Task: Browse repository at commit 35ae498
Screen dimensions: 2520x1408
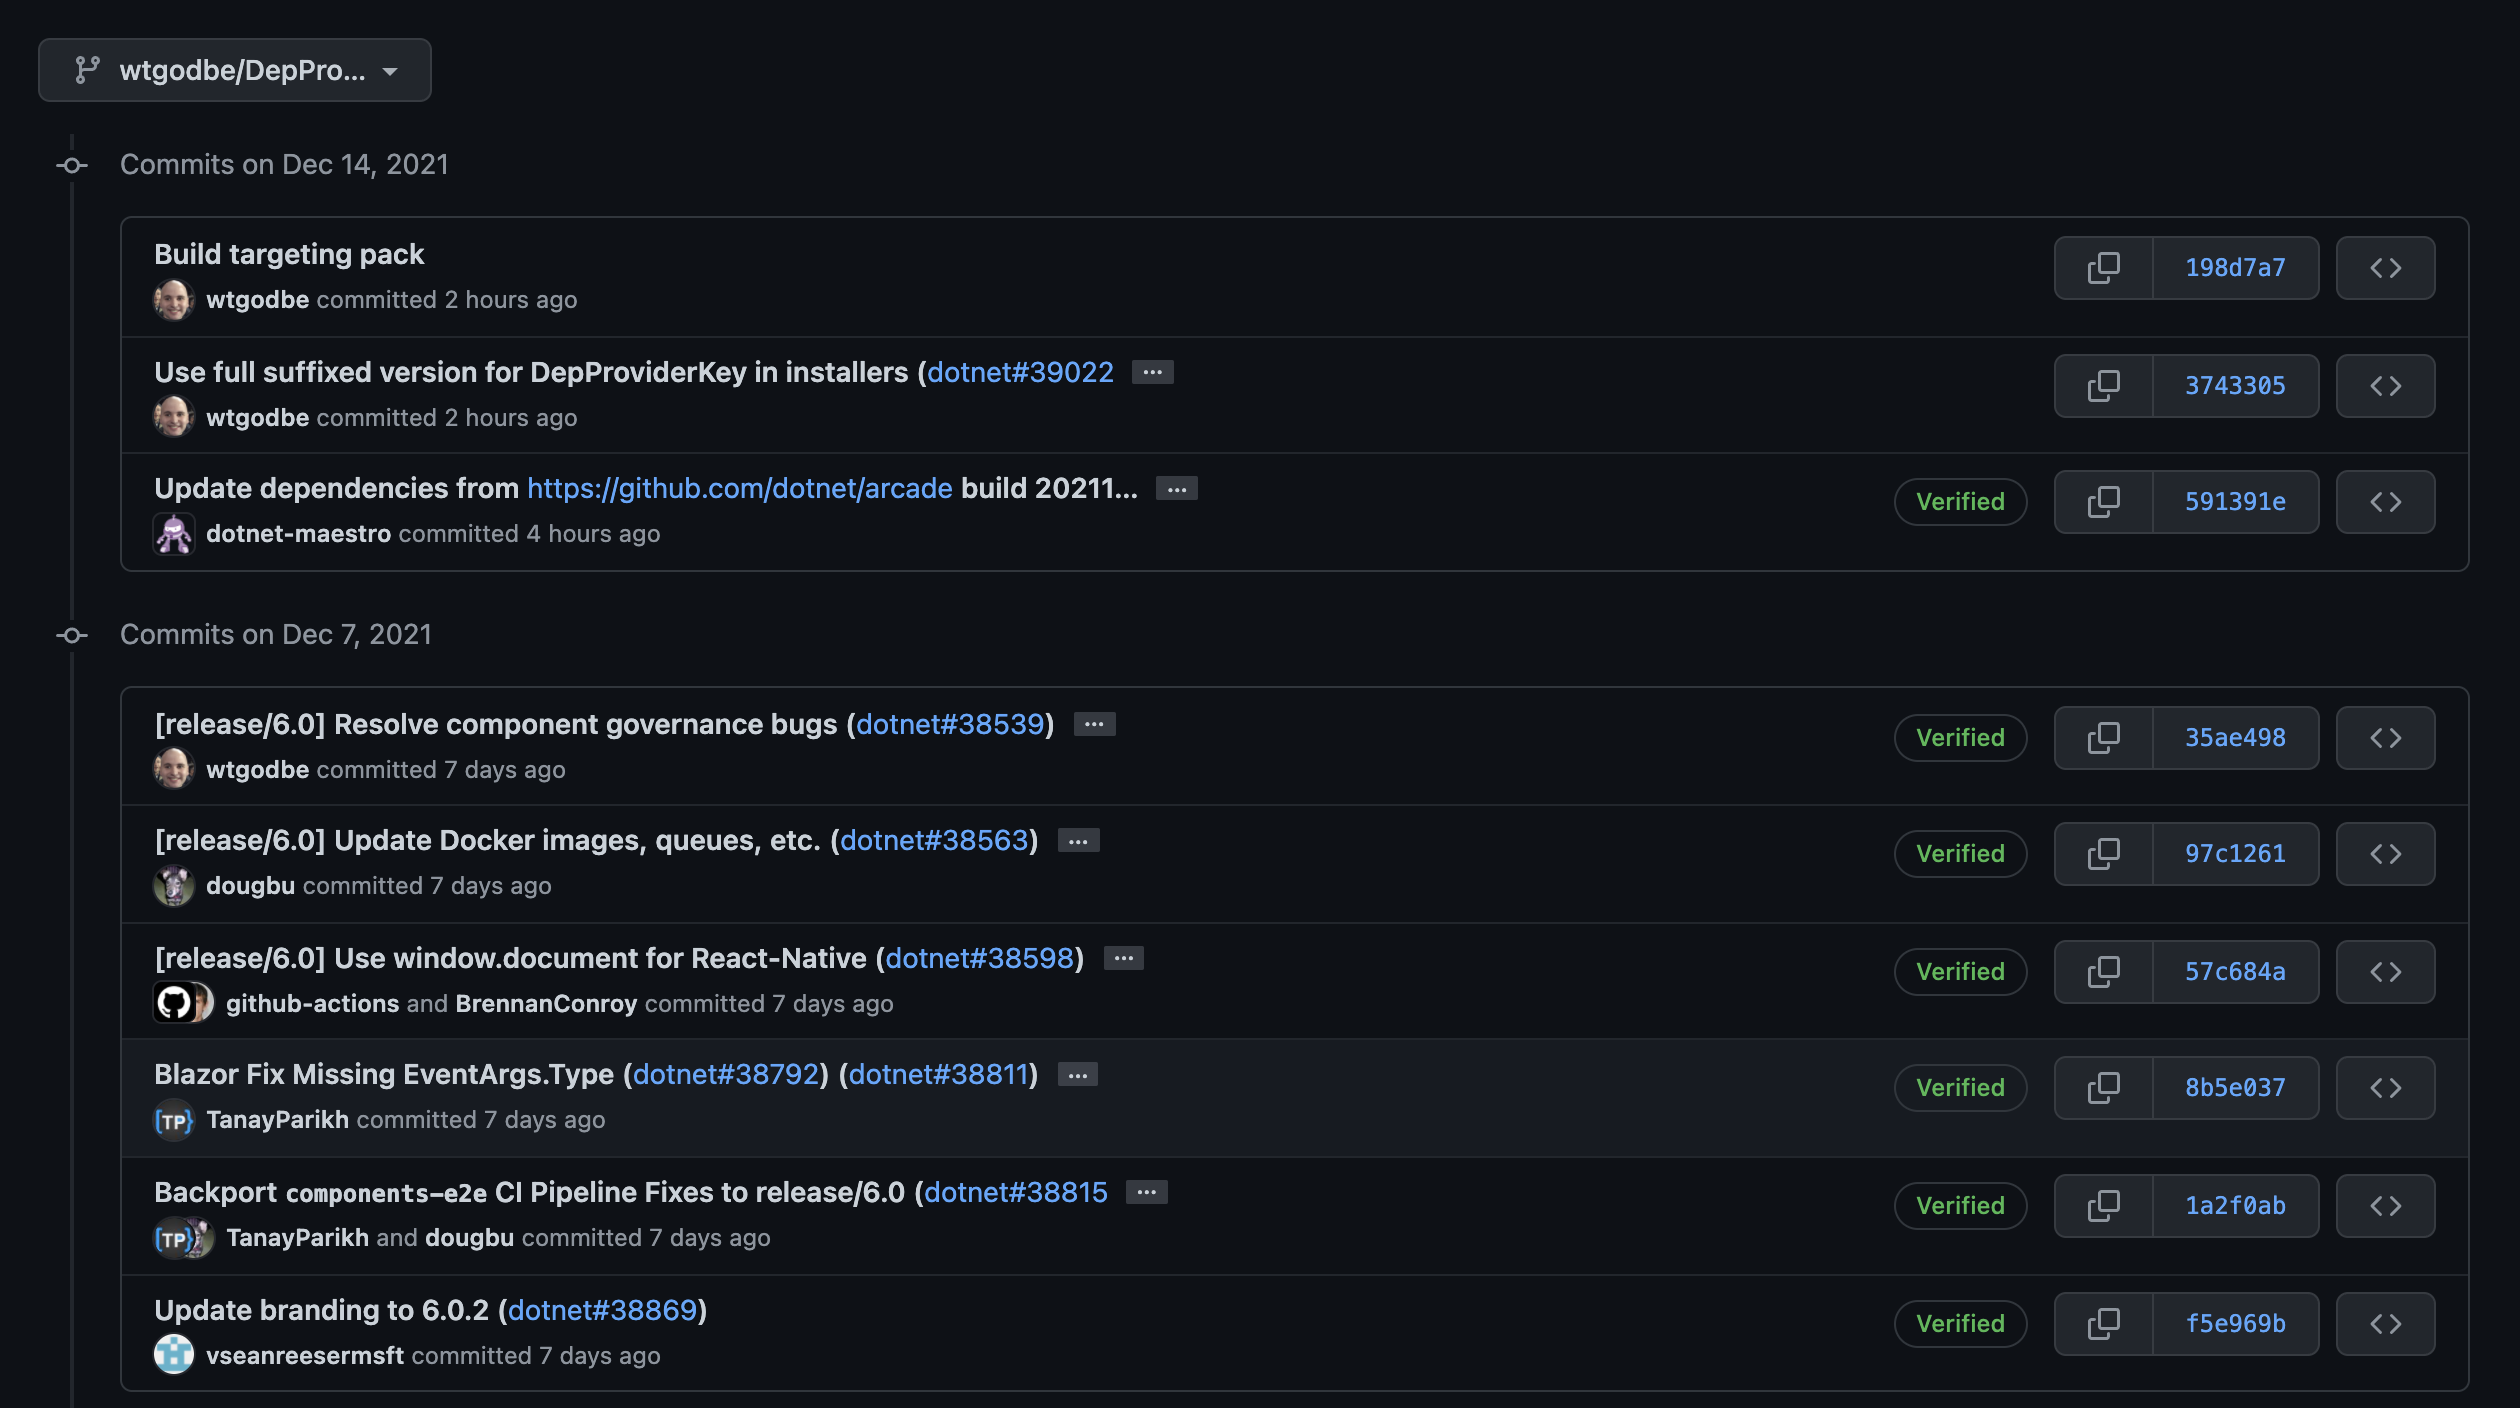Action: pyautogui.click(x=2385, y=738)
